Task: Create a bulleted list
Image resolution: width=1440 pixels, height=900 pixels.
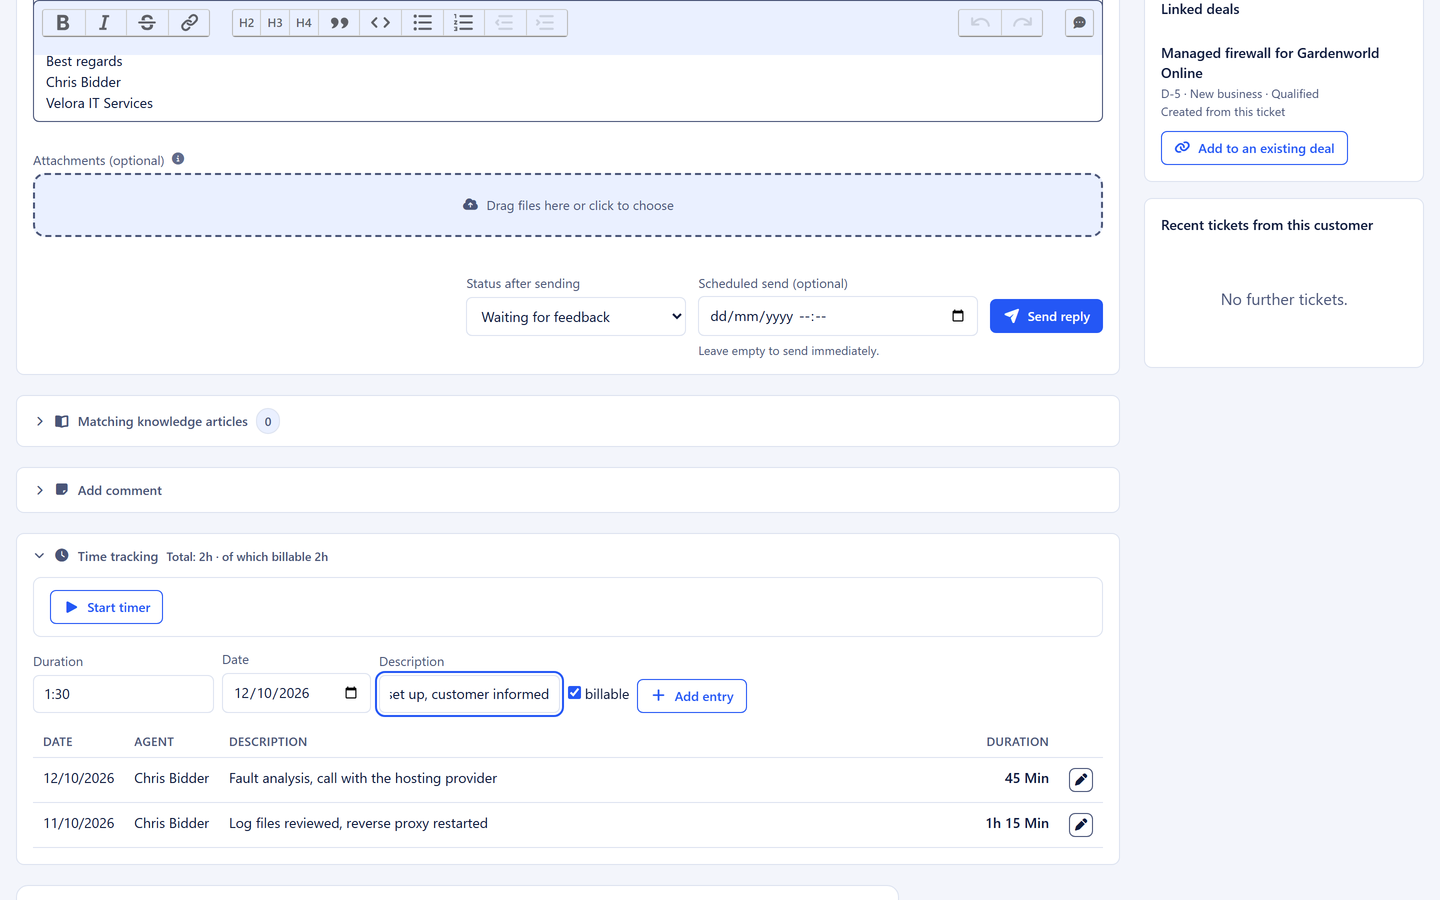Action: pos(423,23)
